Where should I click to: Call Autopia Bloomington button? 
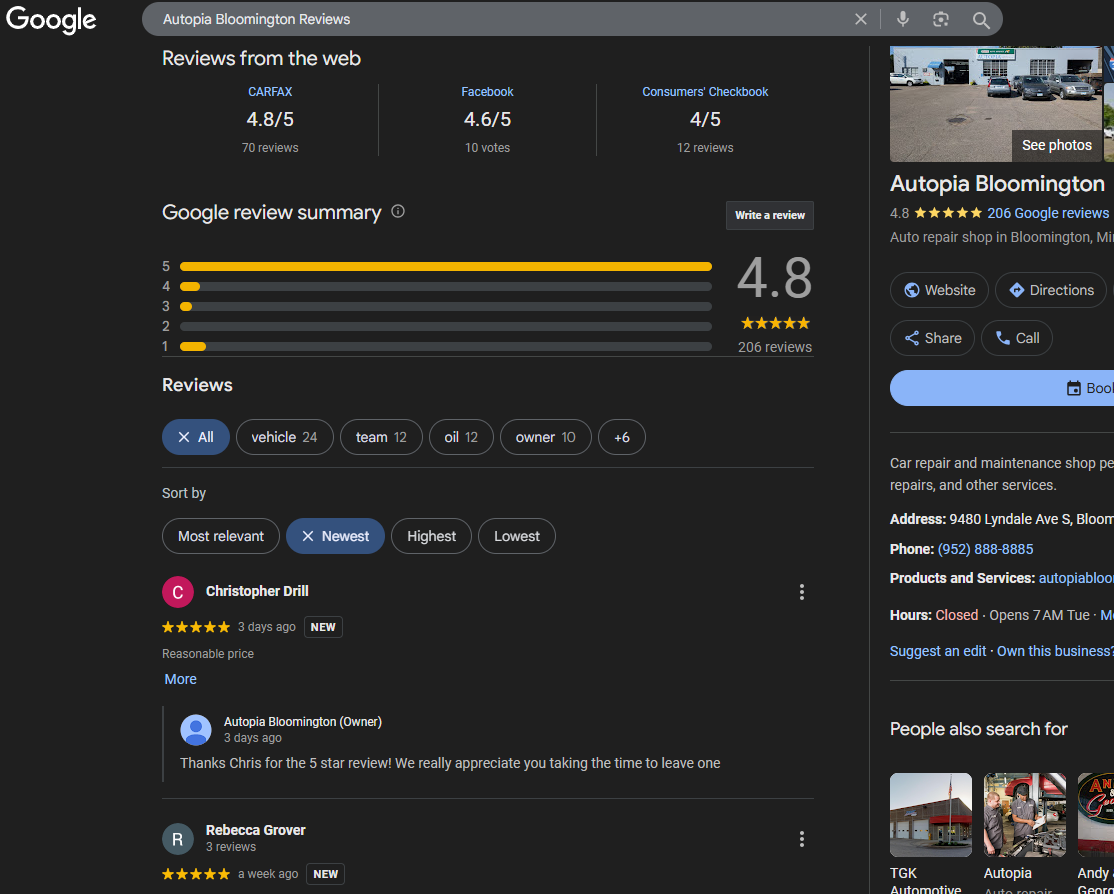(1017, 338)
